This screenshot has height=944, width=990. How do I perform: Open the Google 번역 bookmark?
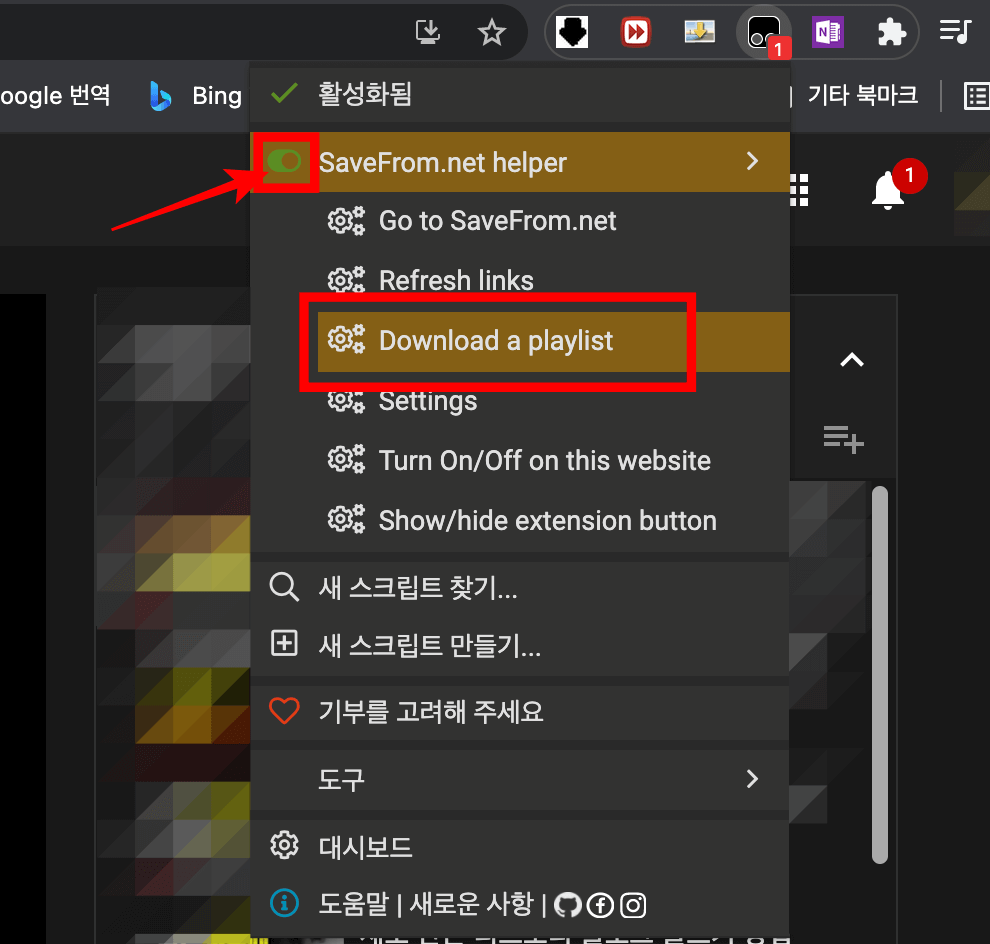coord(56,96)
